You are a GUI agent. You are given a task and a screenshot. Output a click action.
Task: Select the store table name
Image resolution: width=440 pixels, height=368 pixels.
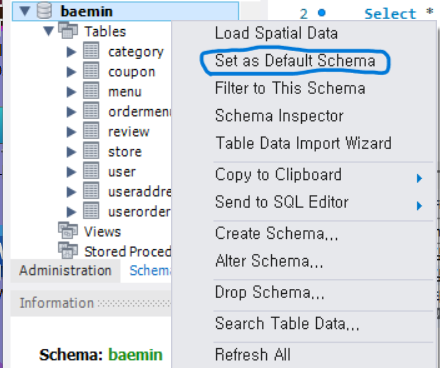(125, 152)
